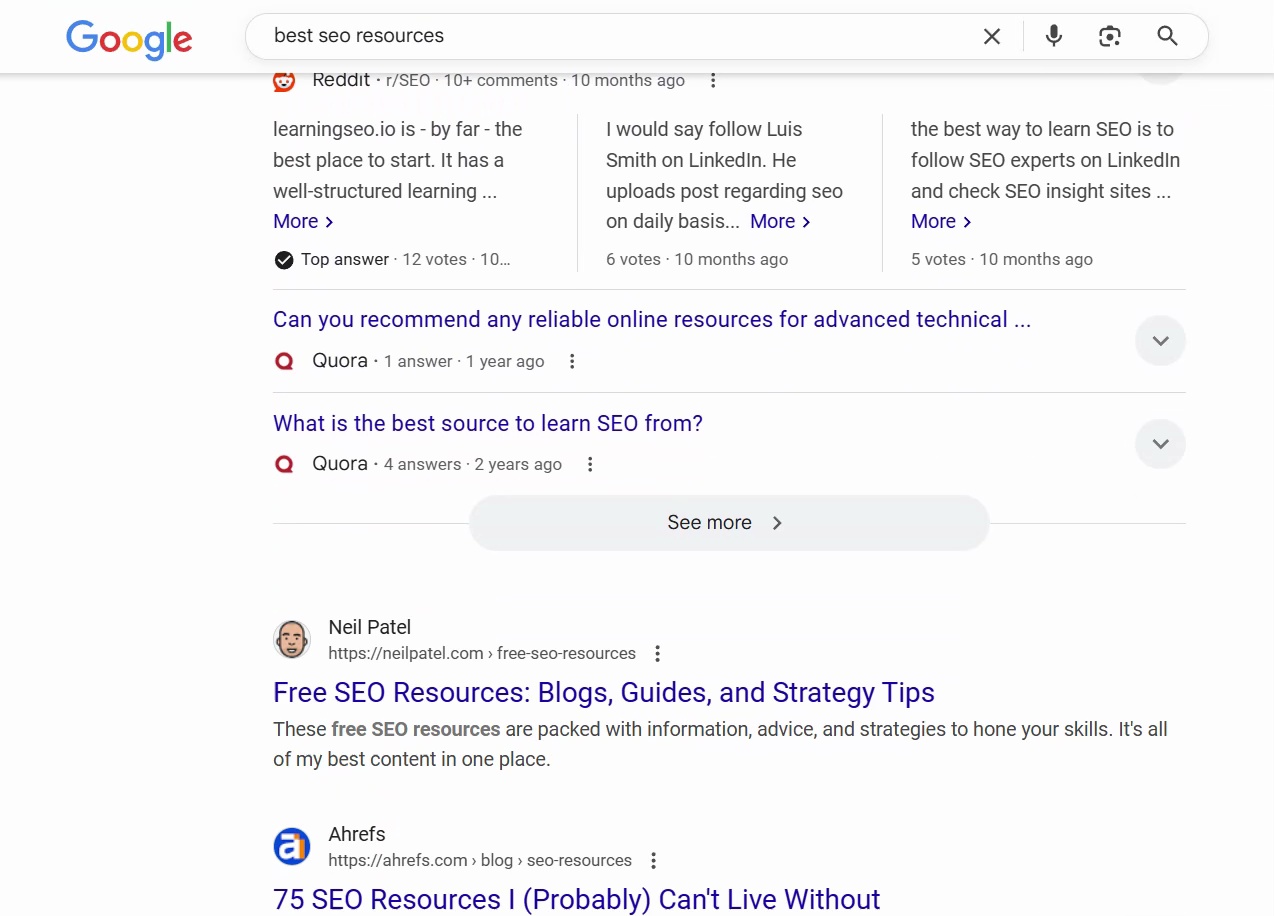Click Quora icon next to 1 answer
The height and width of the screenshot is (916, 1274).
click(x=284, y=361)
